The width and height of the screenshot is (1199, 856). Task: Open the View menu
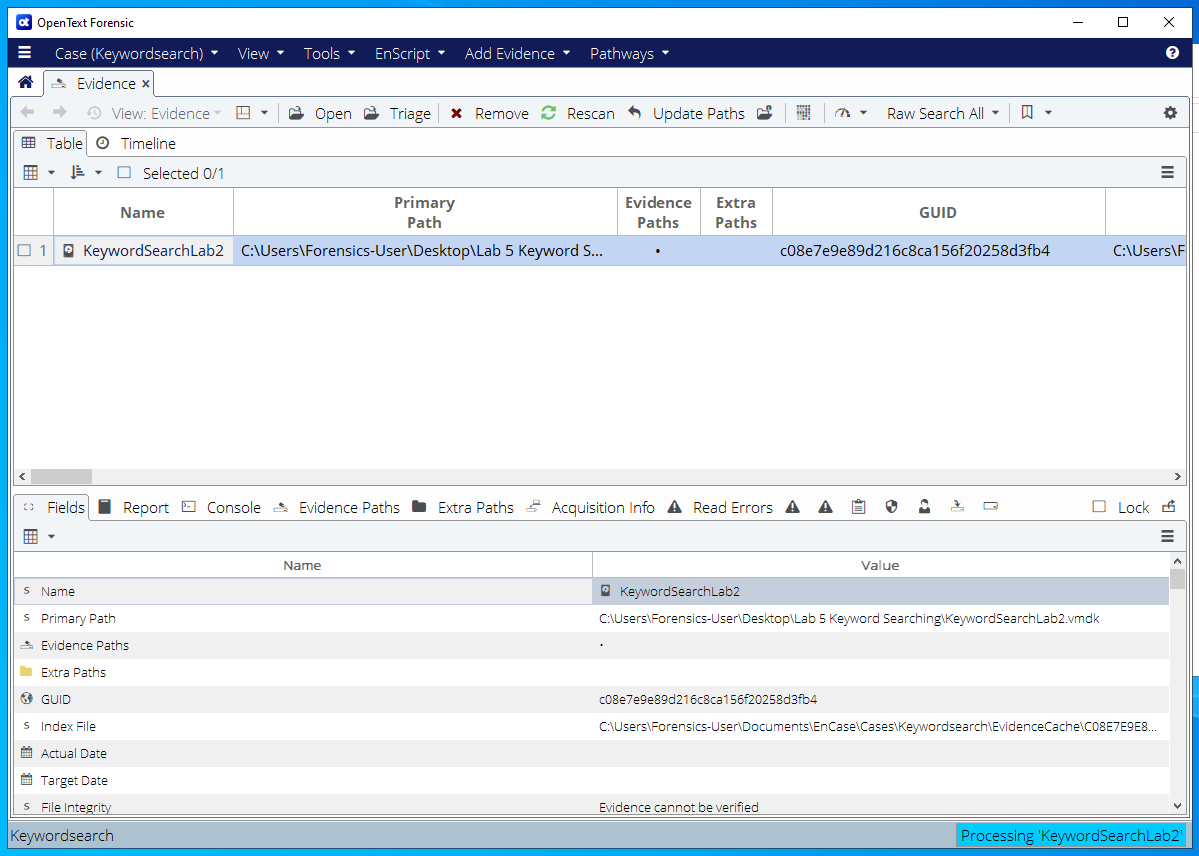tap(261, 54)
